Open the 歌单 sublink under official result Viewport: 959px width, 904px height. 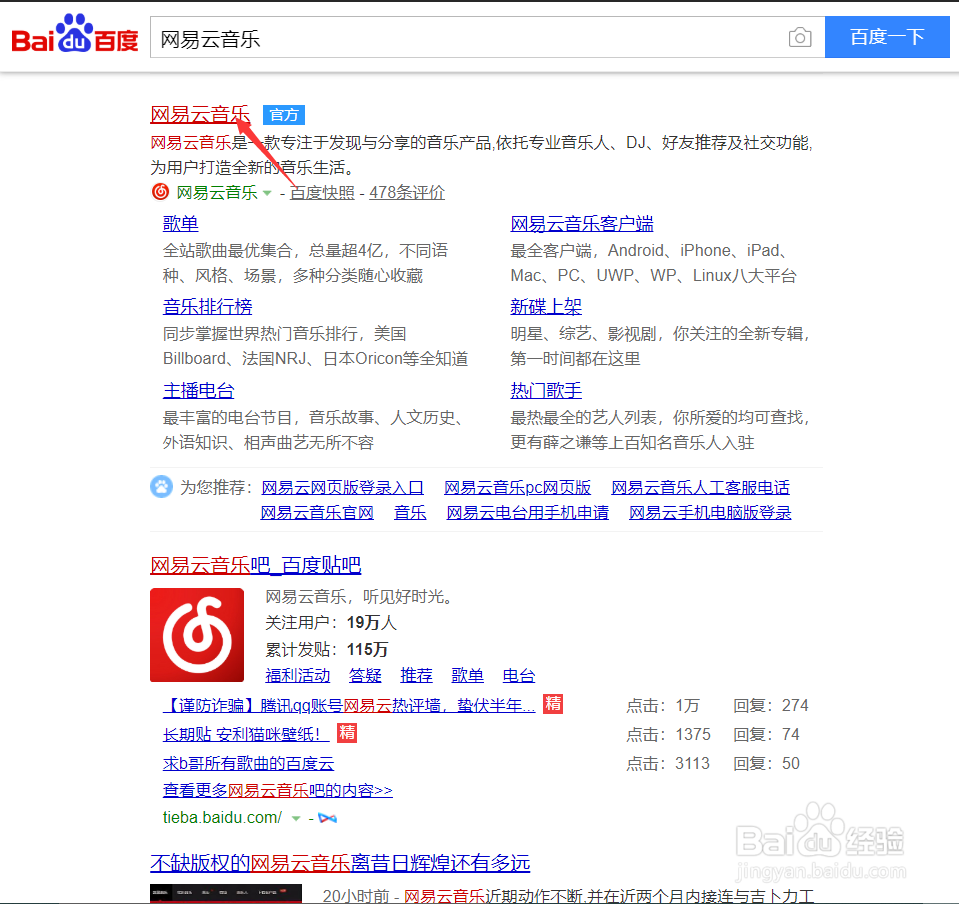[180, 224]
